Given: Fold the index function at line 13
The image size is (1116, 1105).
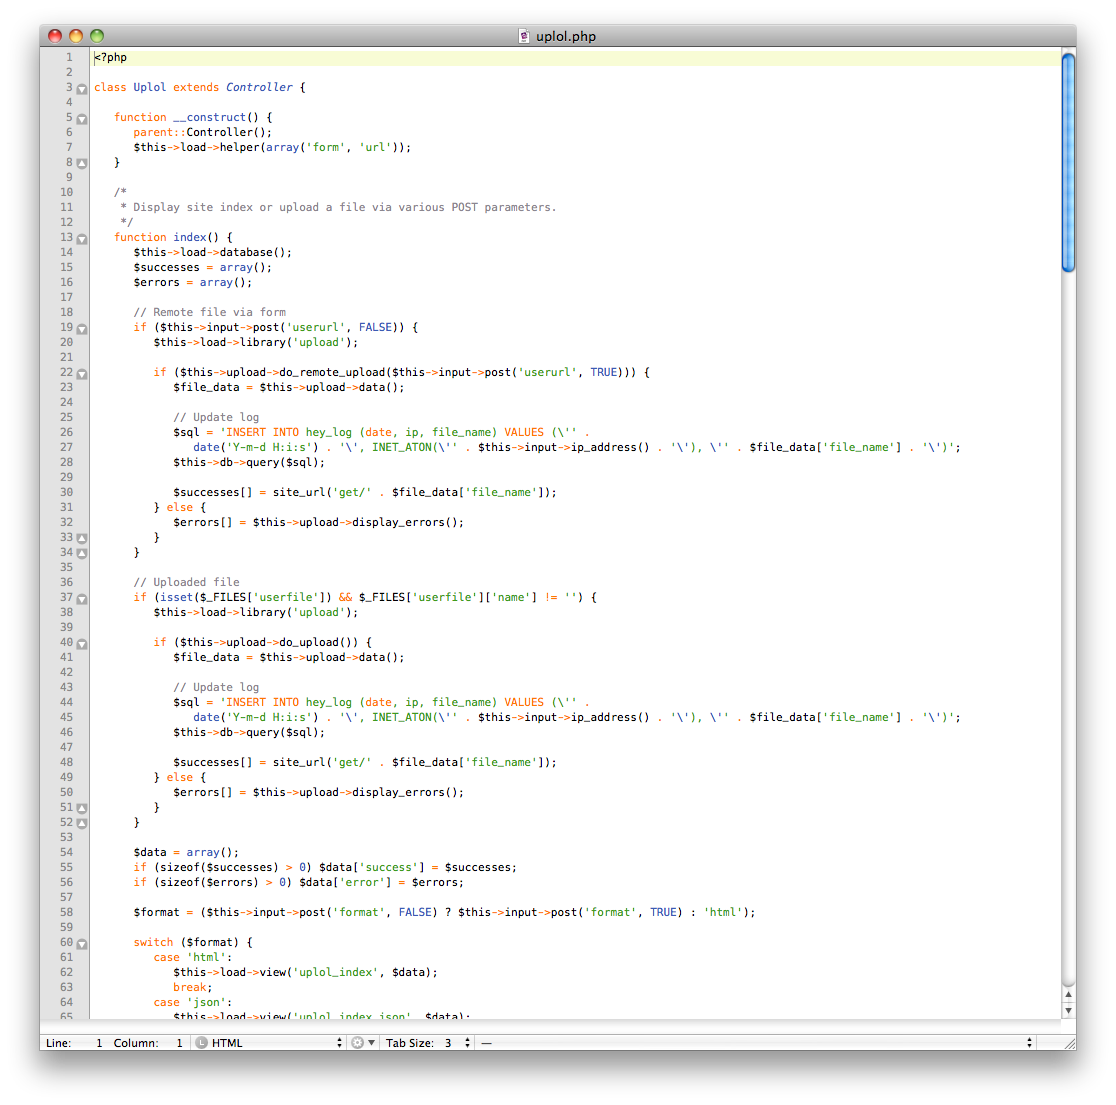Looking at the screenshot, I should 82,238.
